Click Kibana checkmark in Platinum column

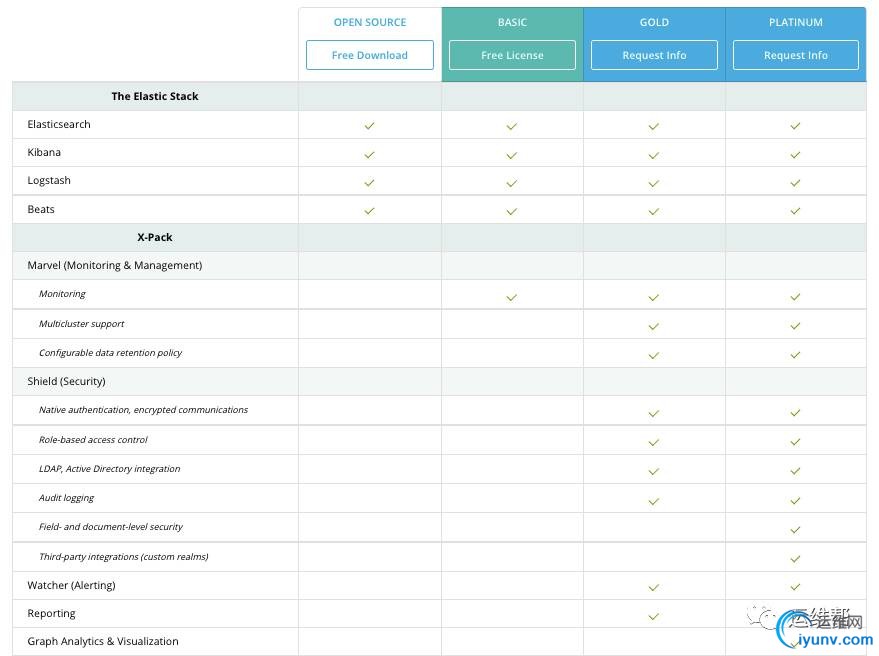tap(795, 154)
